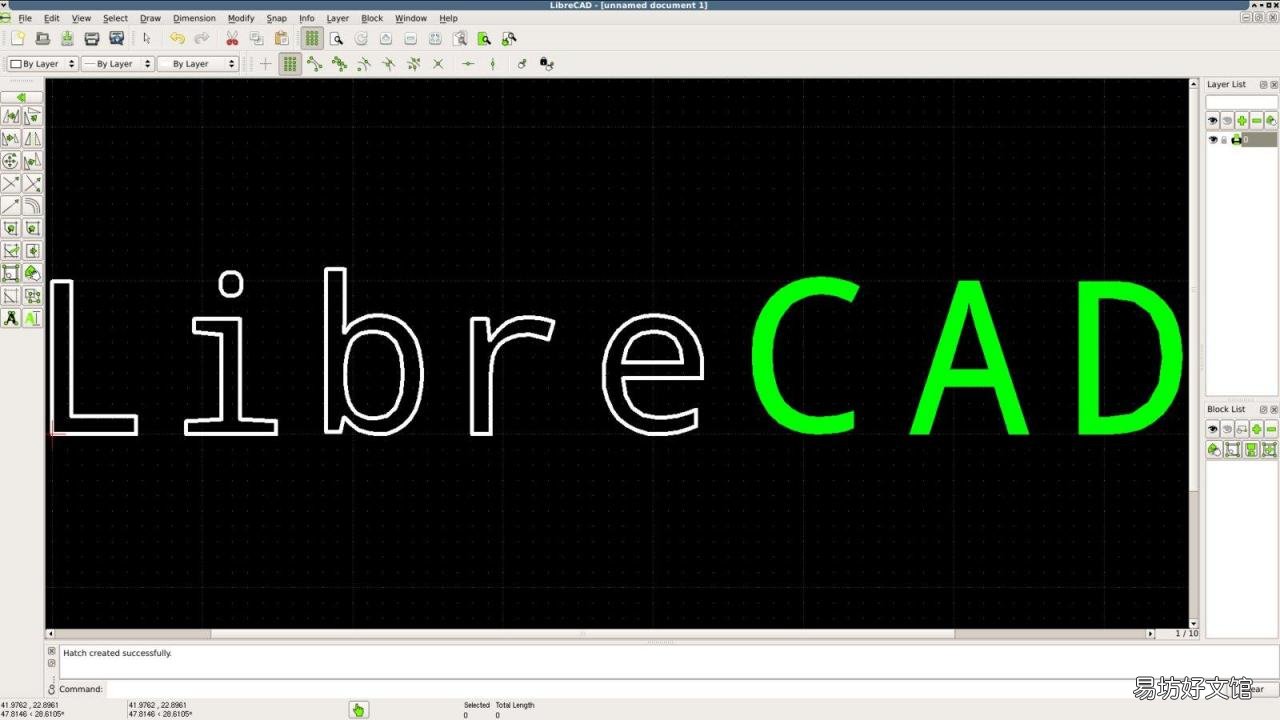Viewport: 1280px width, 720px height.
Task: Remove layer with green minus in Layer List
Action: coord(1257,120)
